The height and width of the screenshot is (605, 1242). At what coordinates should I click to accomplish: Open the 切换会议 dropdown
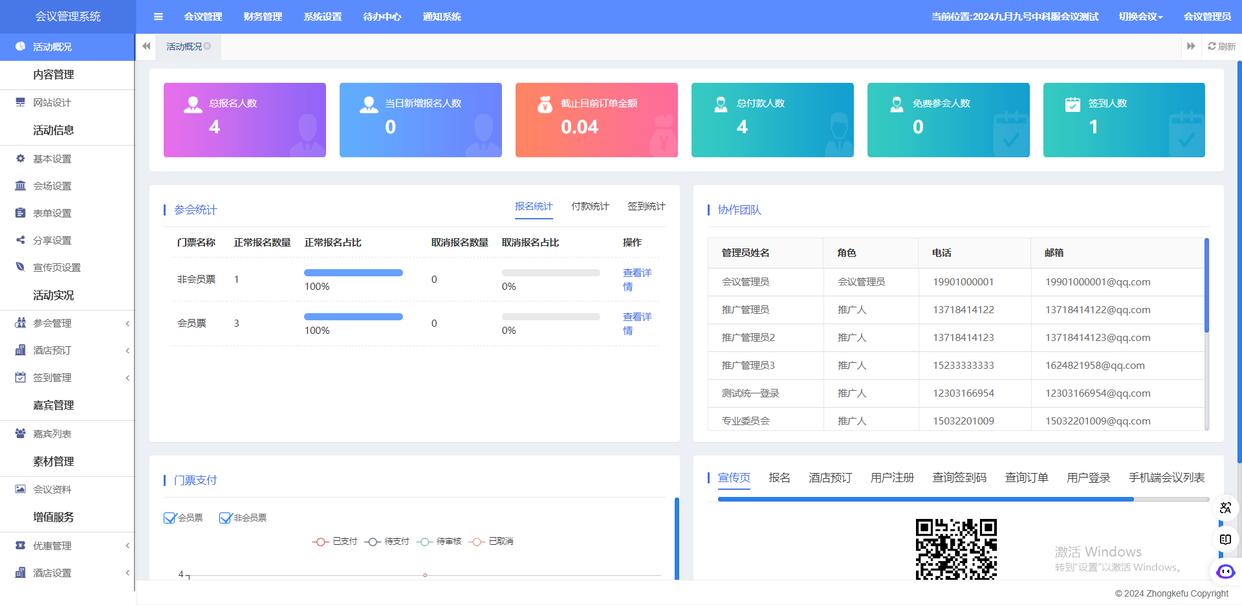pos(1140,16)
